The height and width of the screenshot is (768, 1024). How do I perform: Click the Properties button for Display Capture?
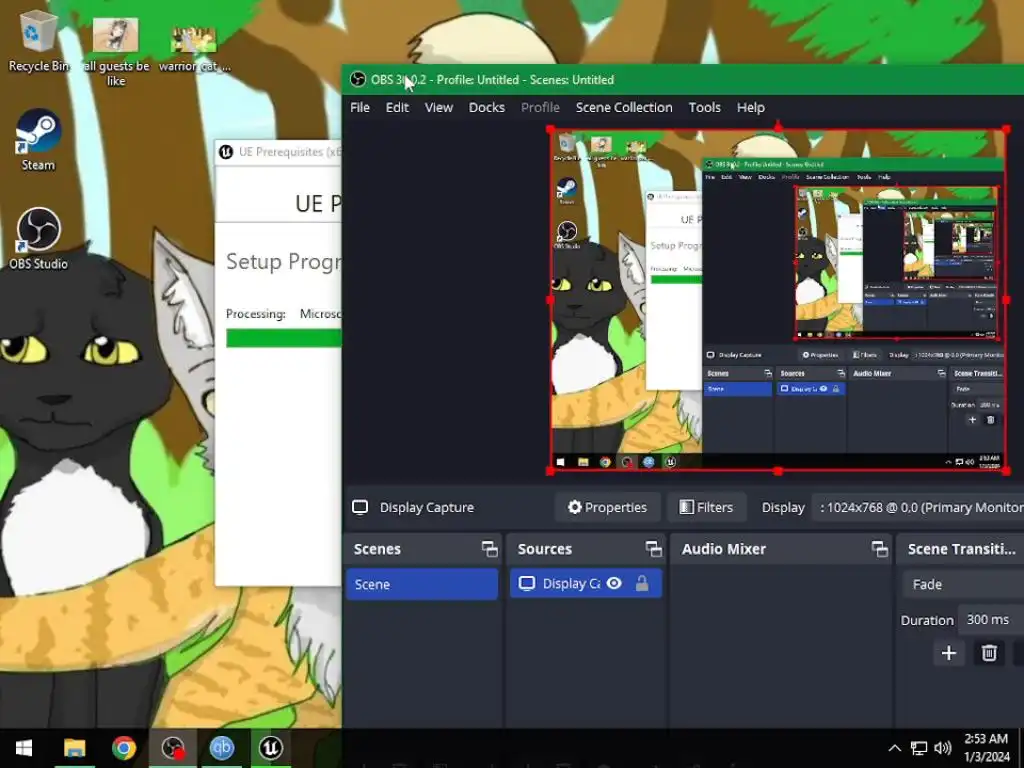tap(607, 507)
